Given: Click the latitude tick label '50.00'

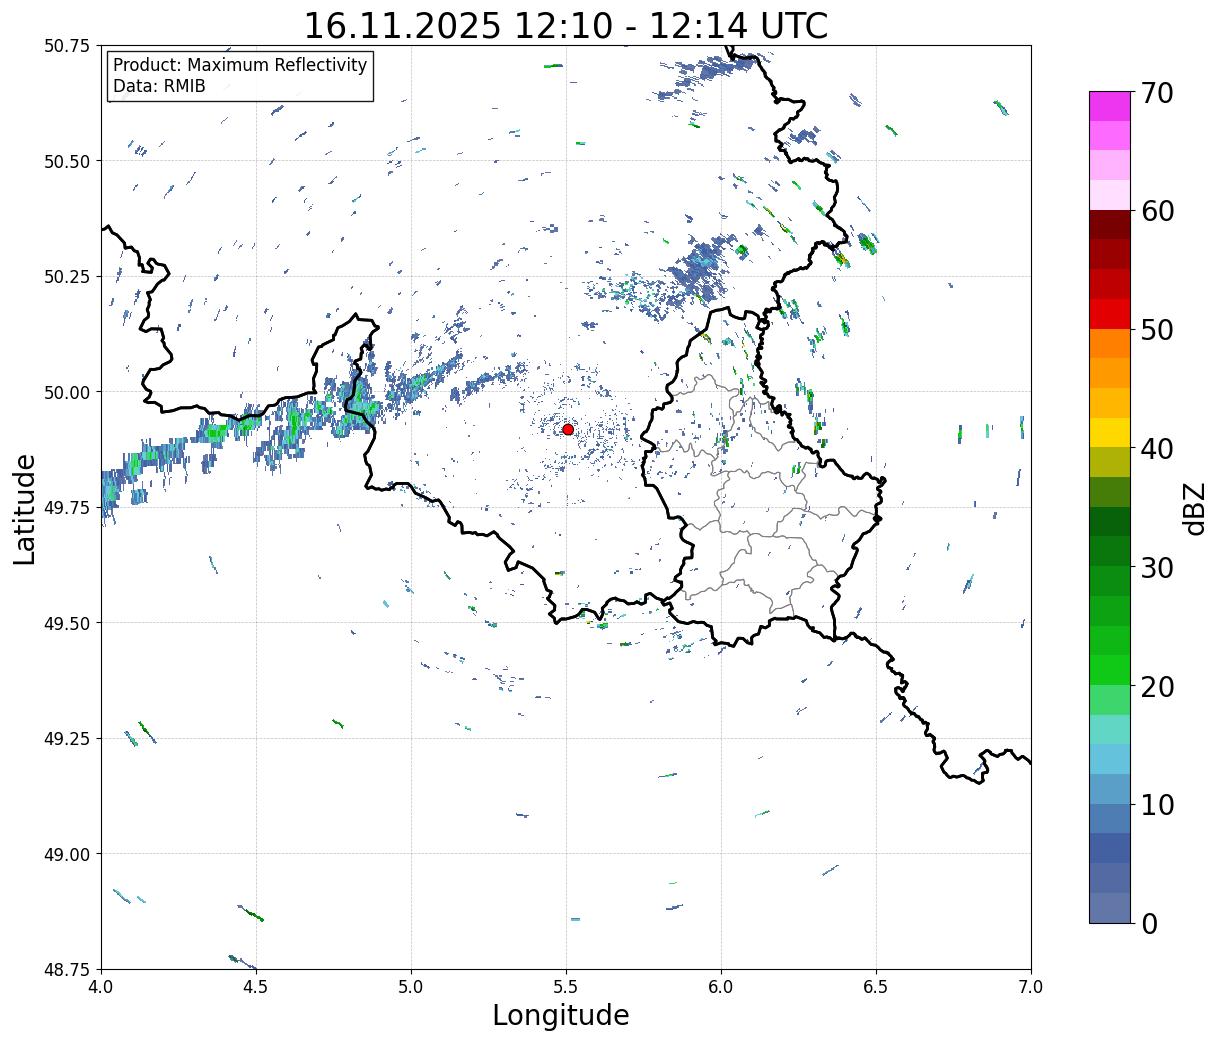Looking at the screenshot, I should point(67,392).
